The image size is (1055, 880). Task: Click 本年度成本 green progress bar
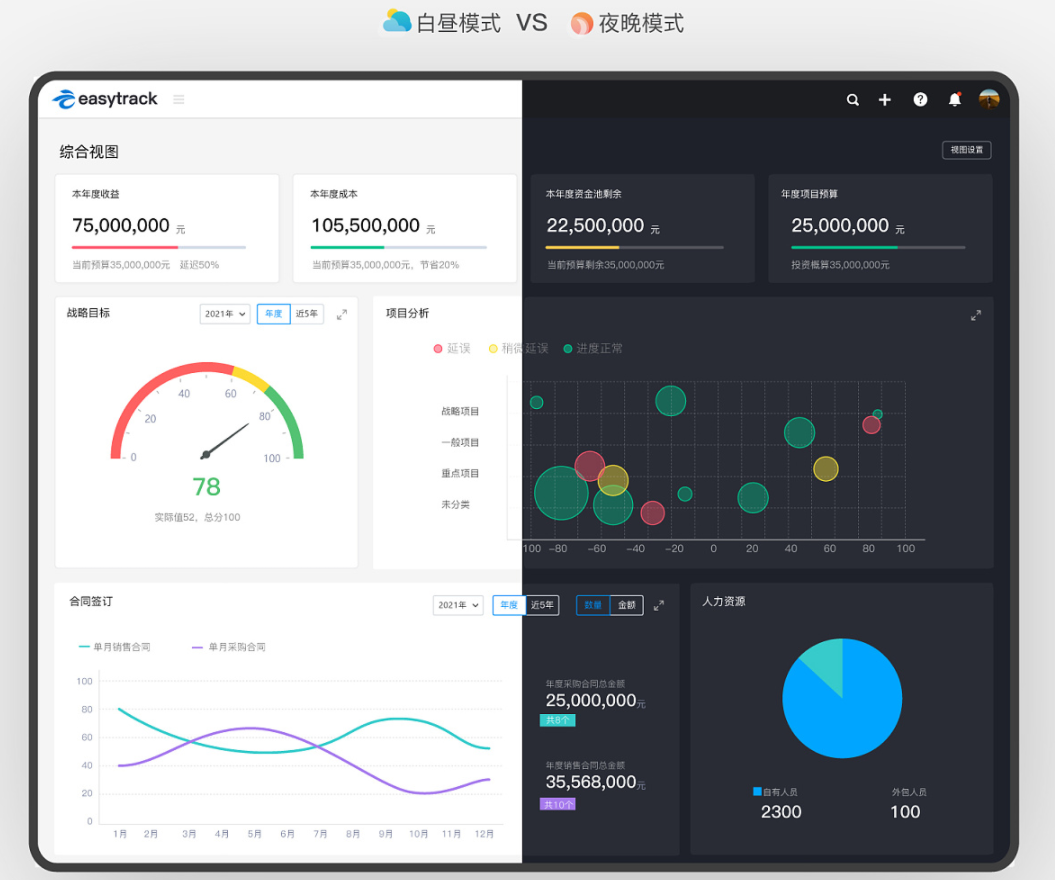point(347,248)
